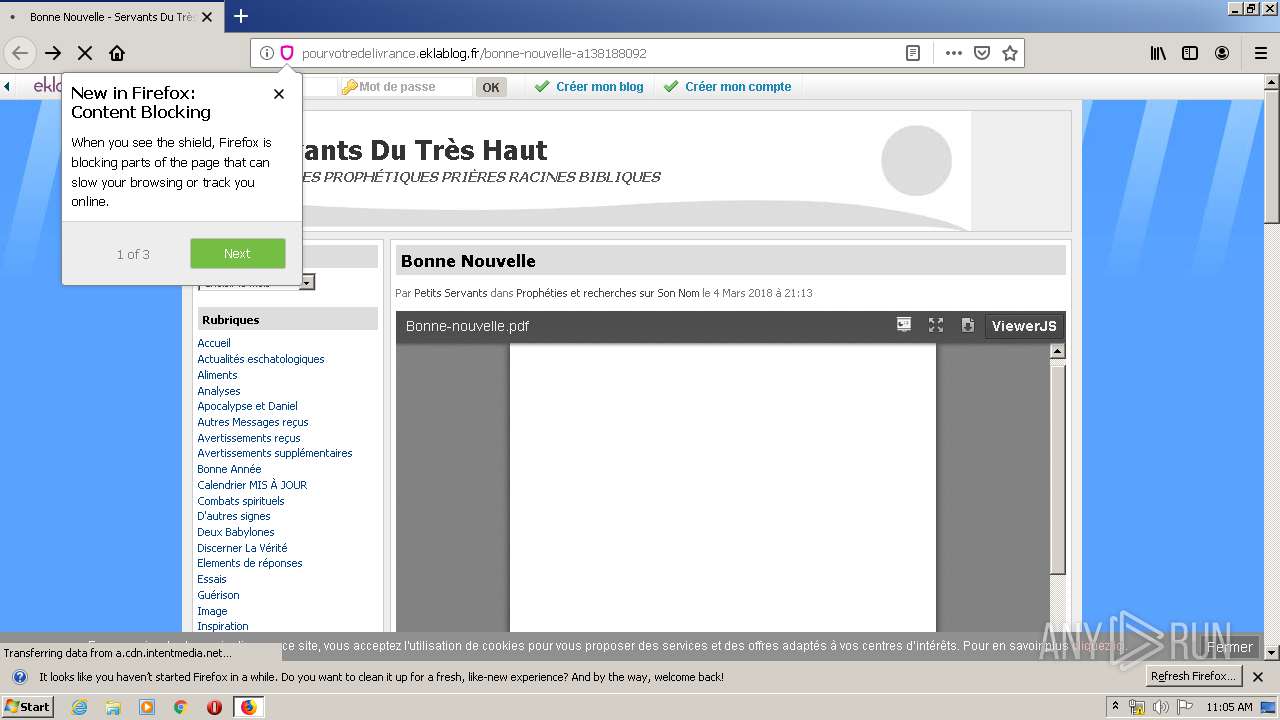Viewport: 1280px width, 720px height.
Task: Open Guérison category
Action: click(x=218, y=595)
